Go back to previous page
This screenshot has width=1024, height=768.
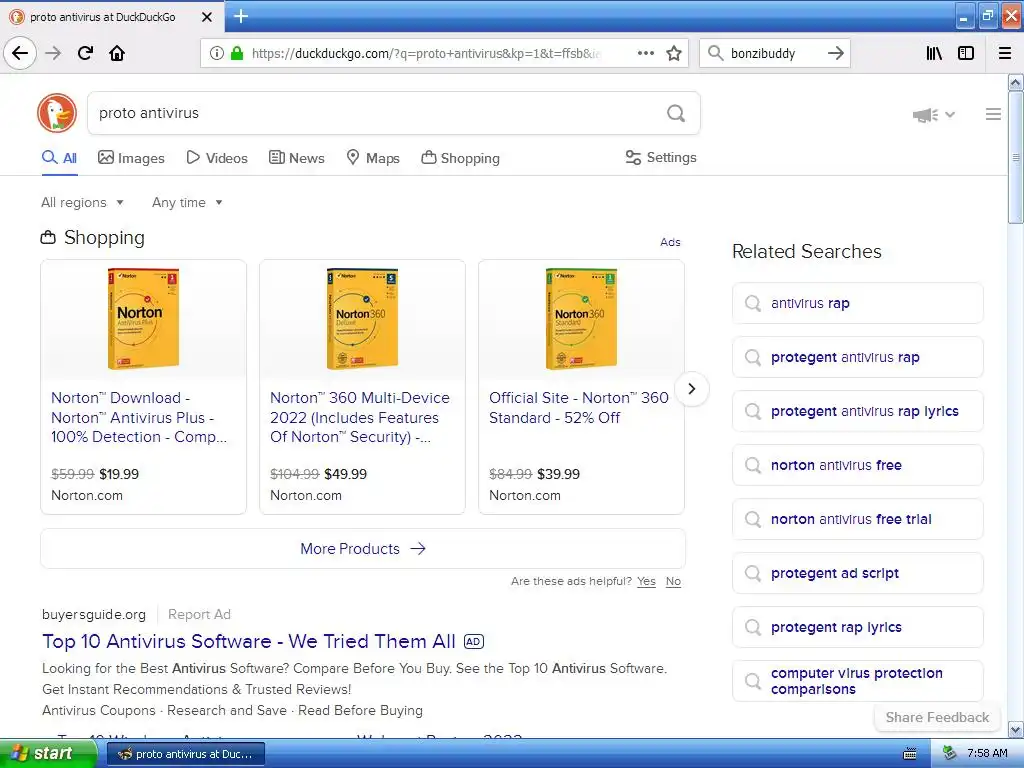coord(20,53)
